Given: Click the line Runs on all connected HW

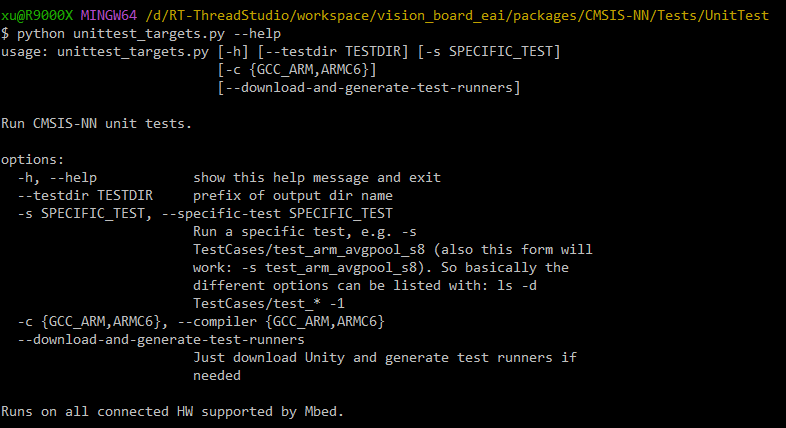Looking at the screenshot, I should 172,411.
